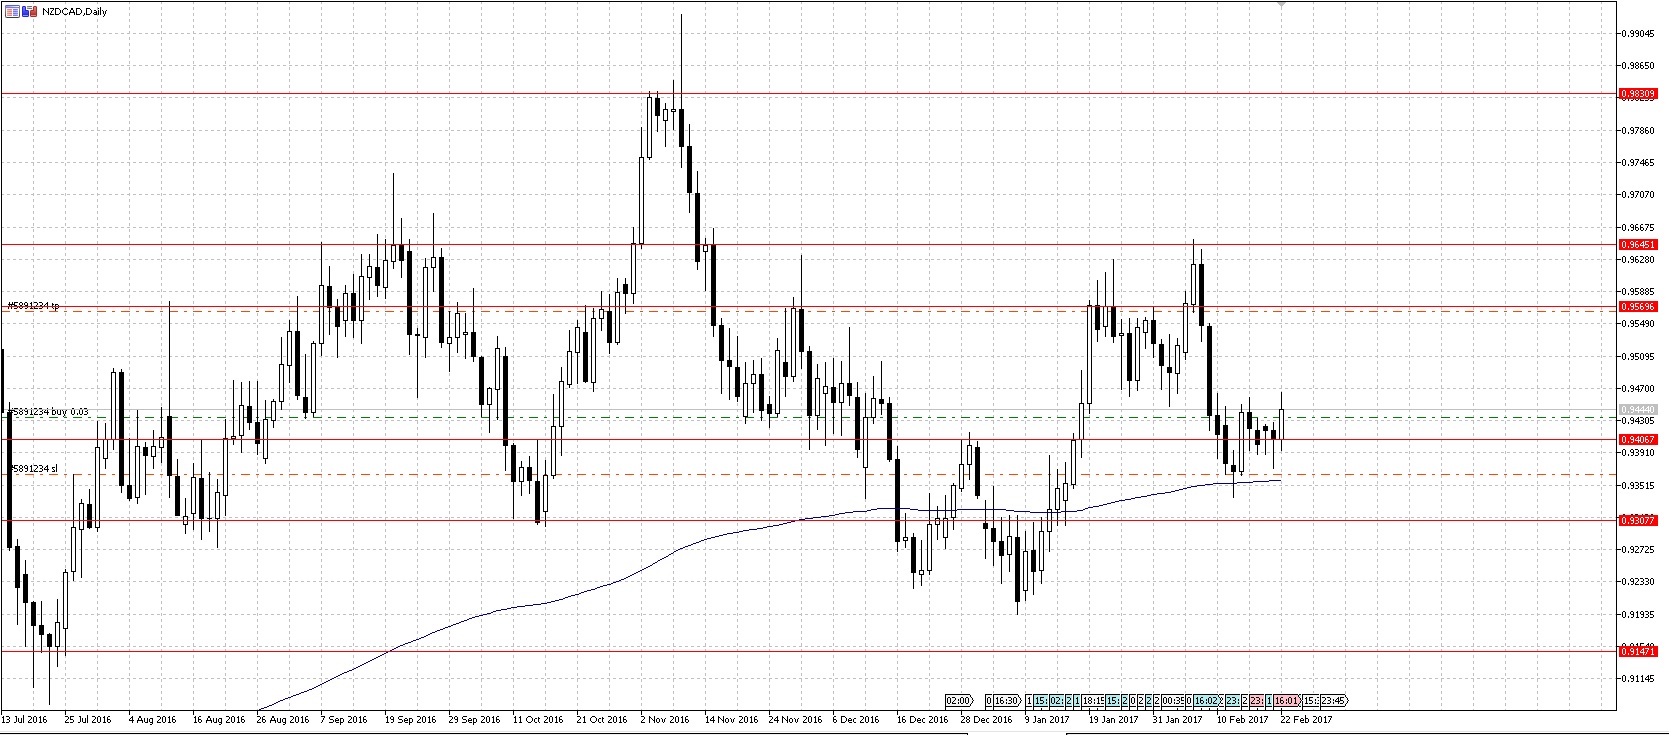Click the 24 Nov 2016 date label
Image resolution: width=1669 pixels, height=735 pixels.
click(794, 719)
